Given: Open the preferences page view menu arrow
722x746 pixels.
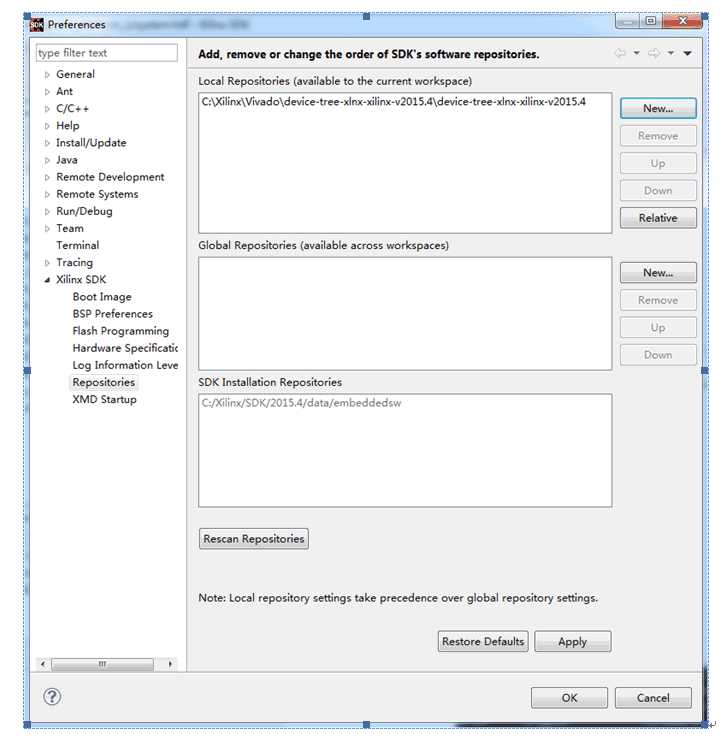Looking at the screenshot, I should tap(687, 53).
